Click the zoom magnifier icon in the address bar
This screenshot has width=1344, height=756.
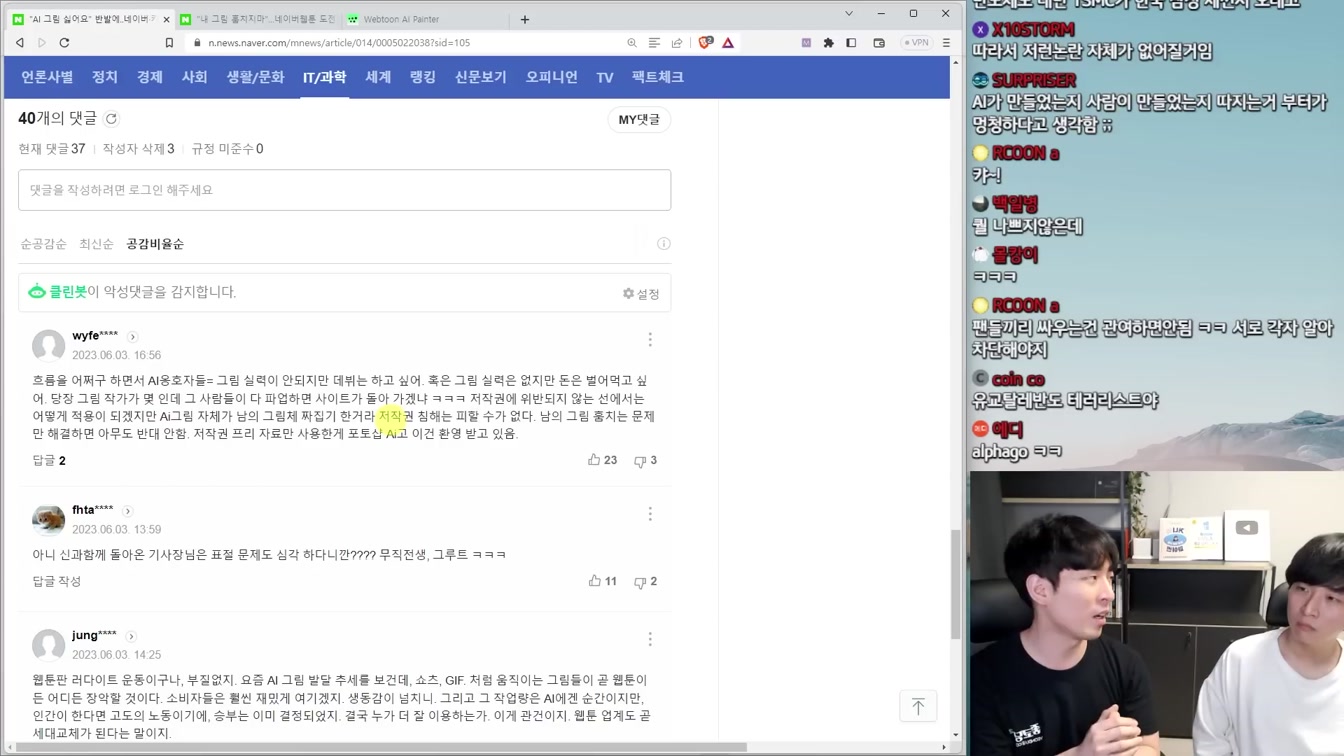tap(632, 43)
